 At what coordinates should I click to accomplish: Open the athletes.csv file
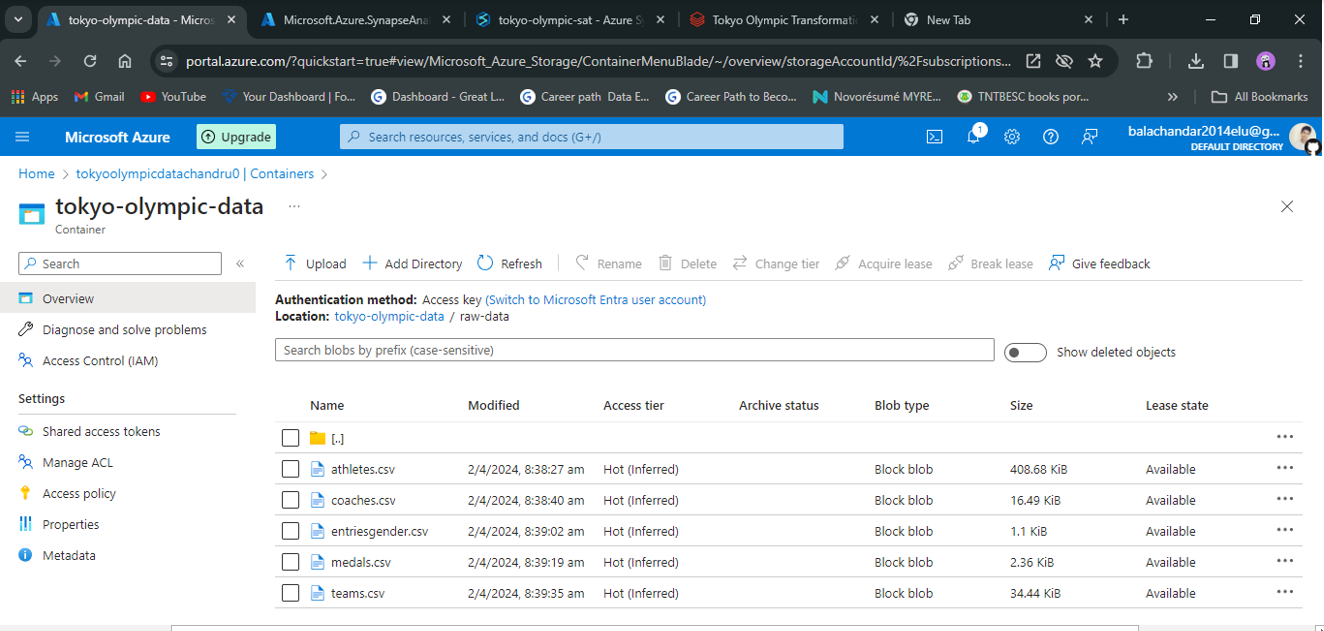362,469
